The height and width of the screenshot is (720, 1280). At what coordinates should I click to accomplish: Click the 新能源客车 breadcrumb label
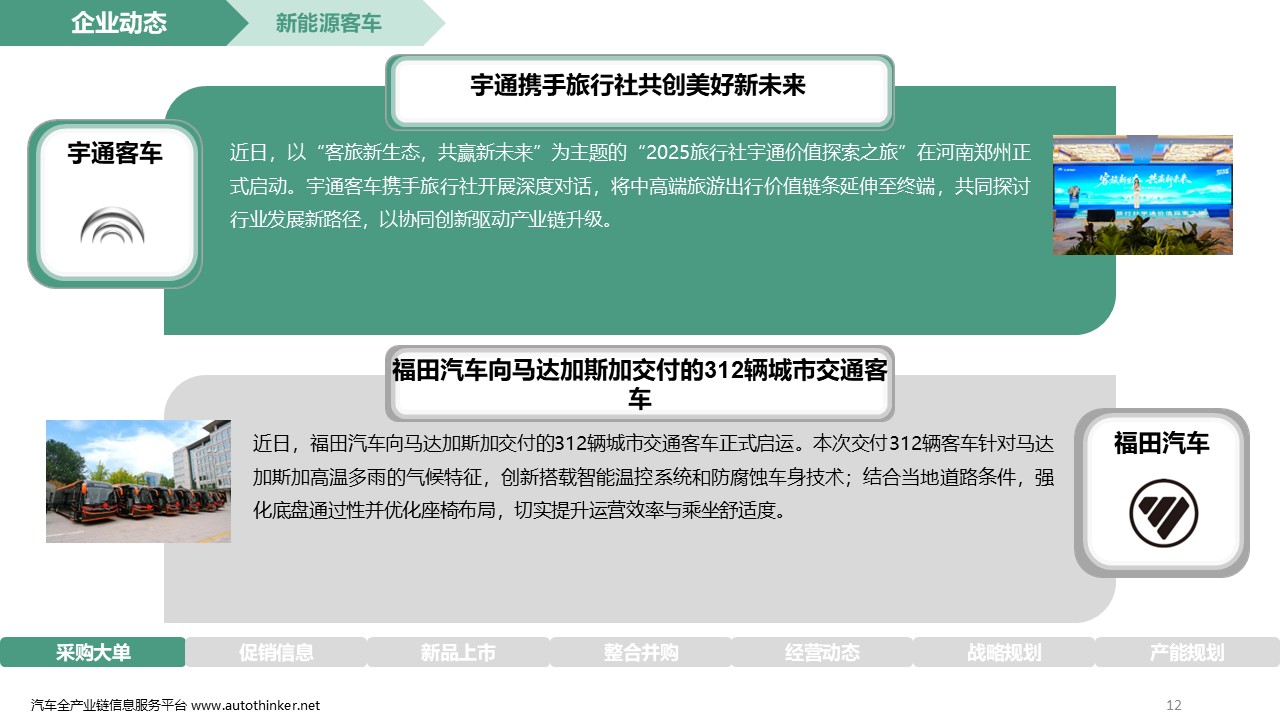(328, 23)
